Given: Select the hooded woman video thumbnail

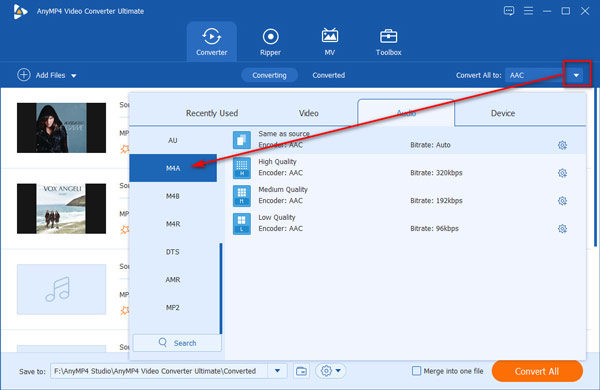Looking at the screenshot, I should pyautogui.click(x=61, y=128).
